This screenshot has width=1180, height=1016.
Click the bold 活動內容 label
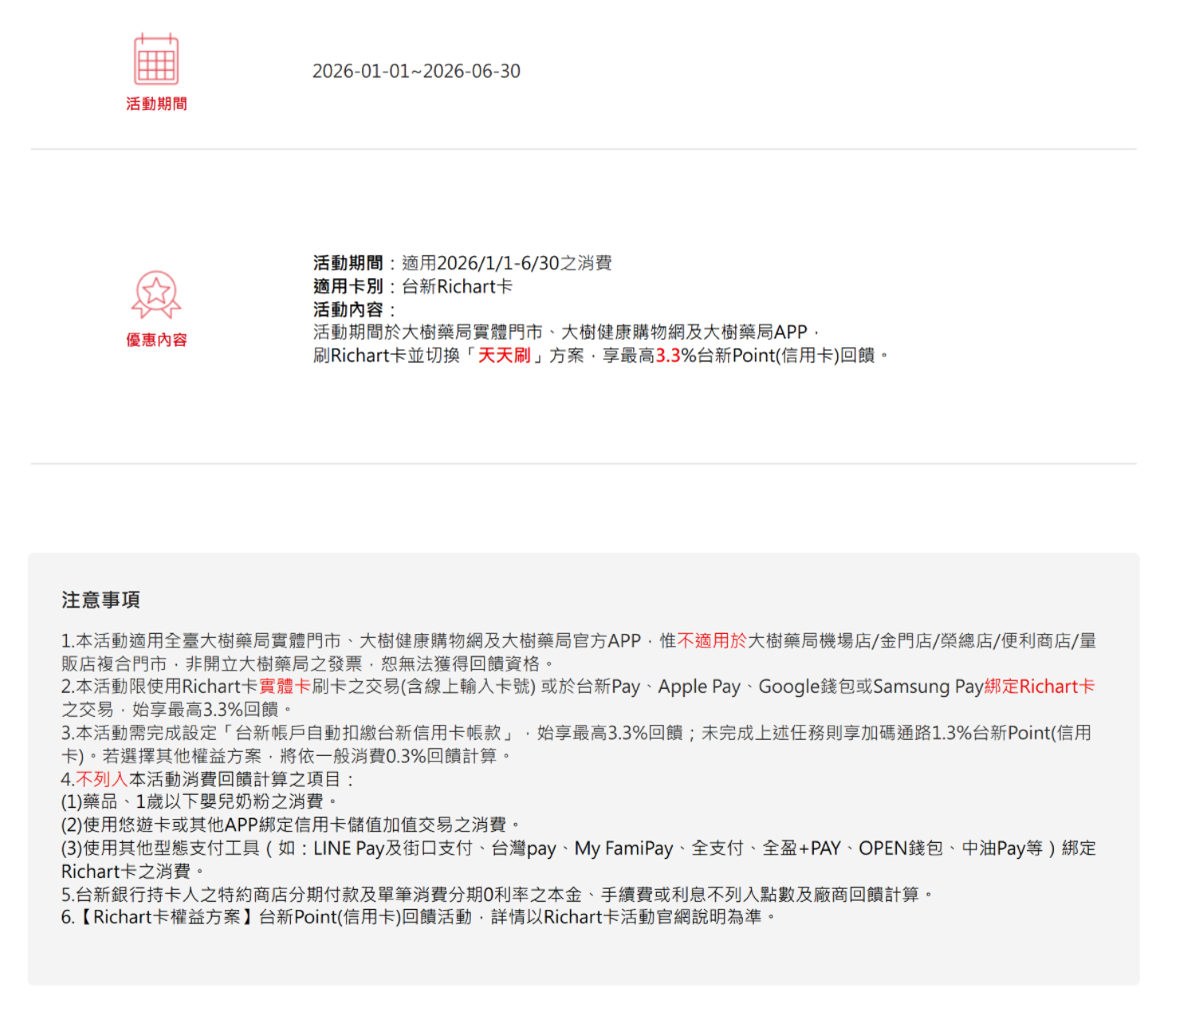point(348,310)
